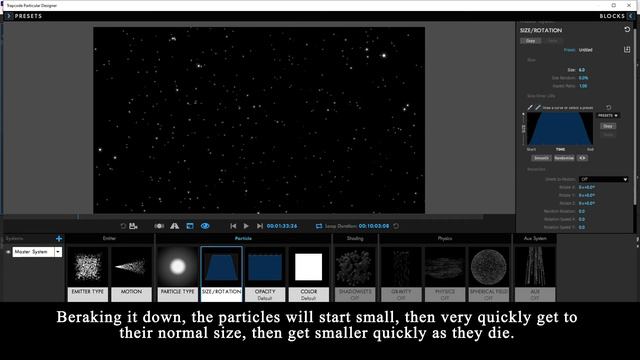Image resolution: width=640 pixels, height=360 pixels.
Task: Open the Spherical Field block
Action: 489,274
